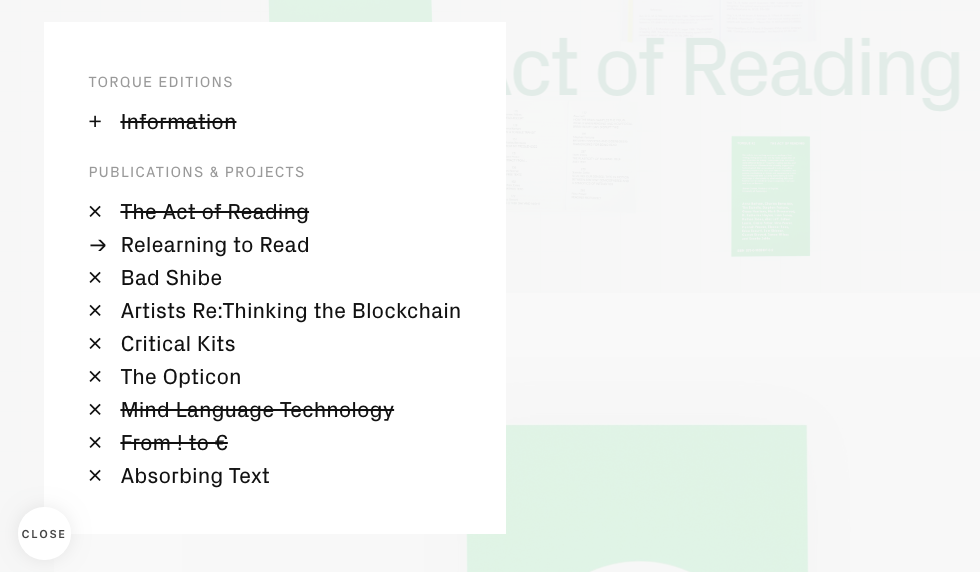Viewport: 980px width, 572px height.
Task: Click the X icon beside The Act of Reading
Action: 95,212
